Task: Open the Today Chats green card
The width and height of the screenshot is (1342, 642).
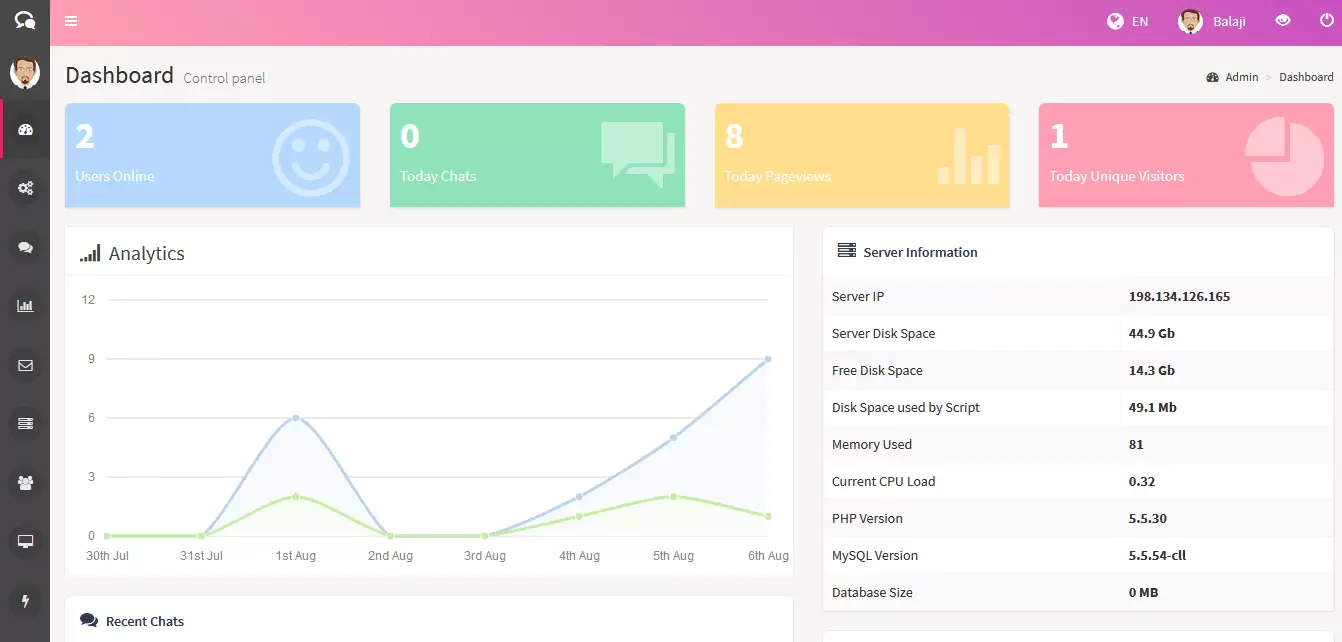Action: click(x=537, y=155)
